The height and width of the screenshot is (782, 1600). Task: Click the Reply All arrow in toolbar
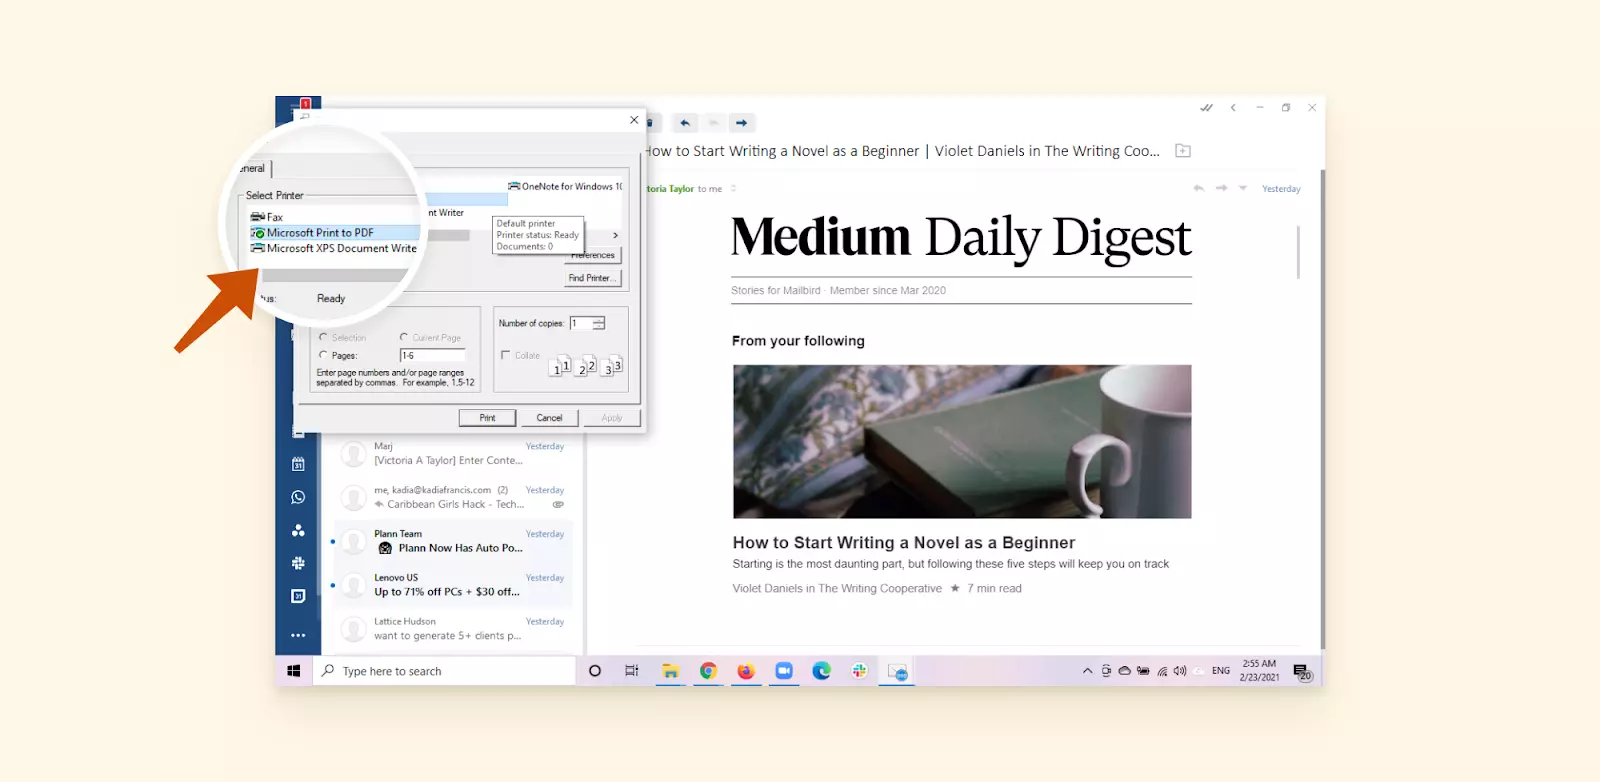(x=714, y=123)
